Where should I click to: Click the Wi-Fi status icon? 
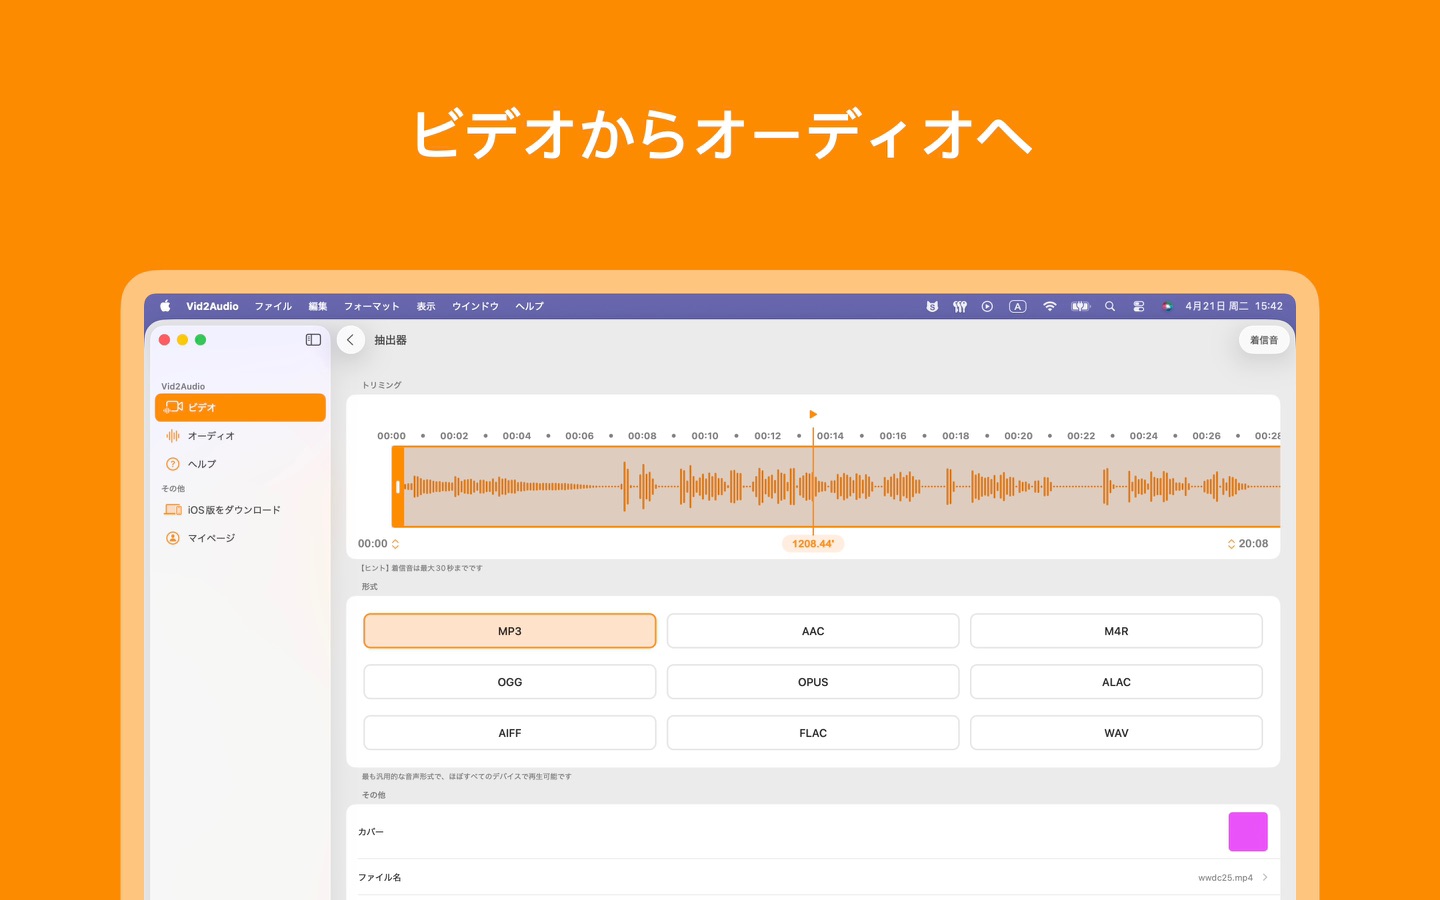pos(1049,307)
